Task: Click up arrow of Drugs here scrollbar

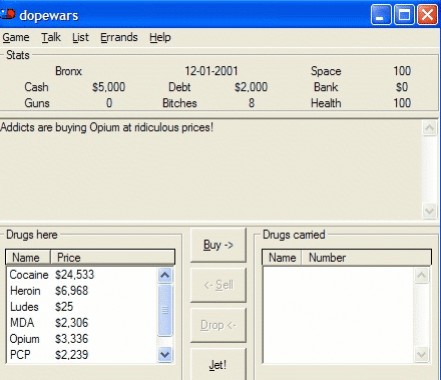Action: click(x=165, y=275)
